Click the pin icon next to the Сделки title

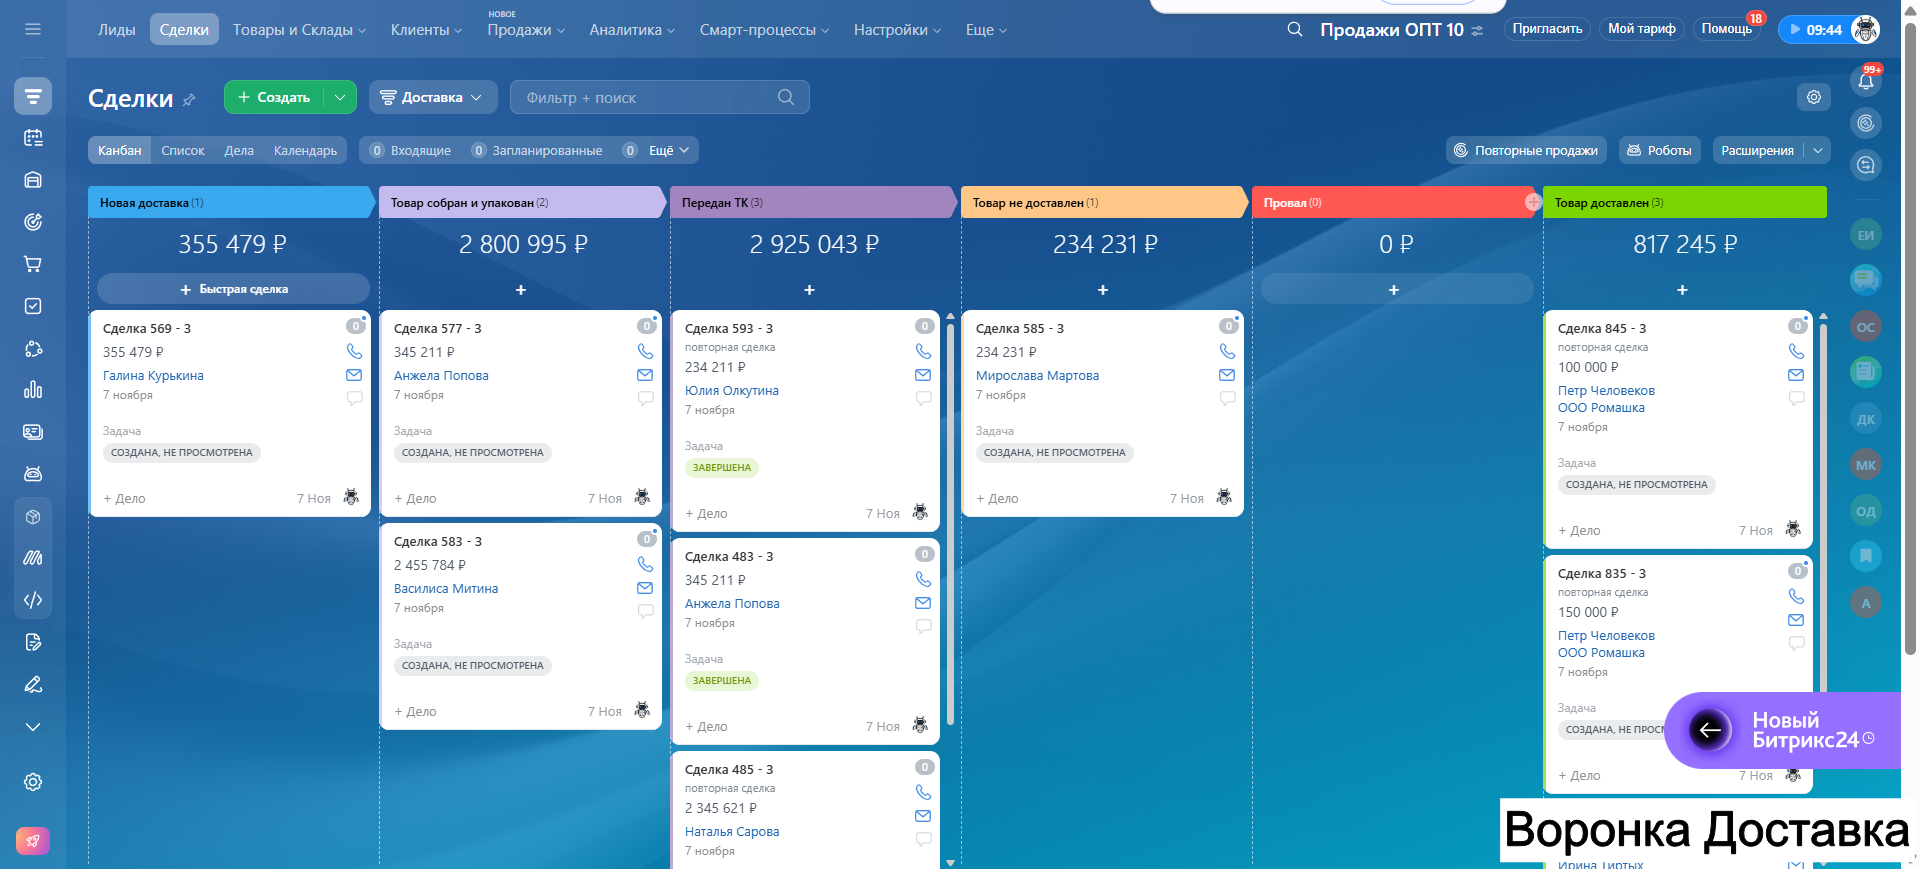[x=189, y=99]
